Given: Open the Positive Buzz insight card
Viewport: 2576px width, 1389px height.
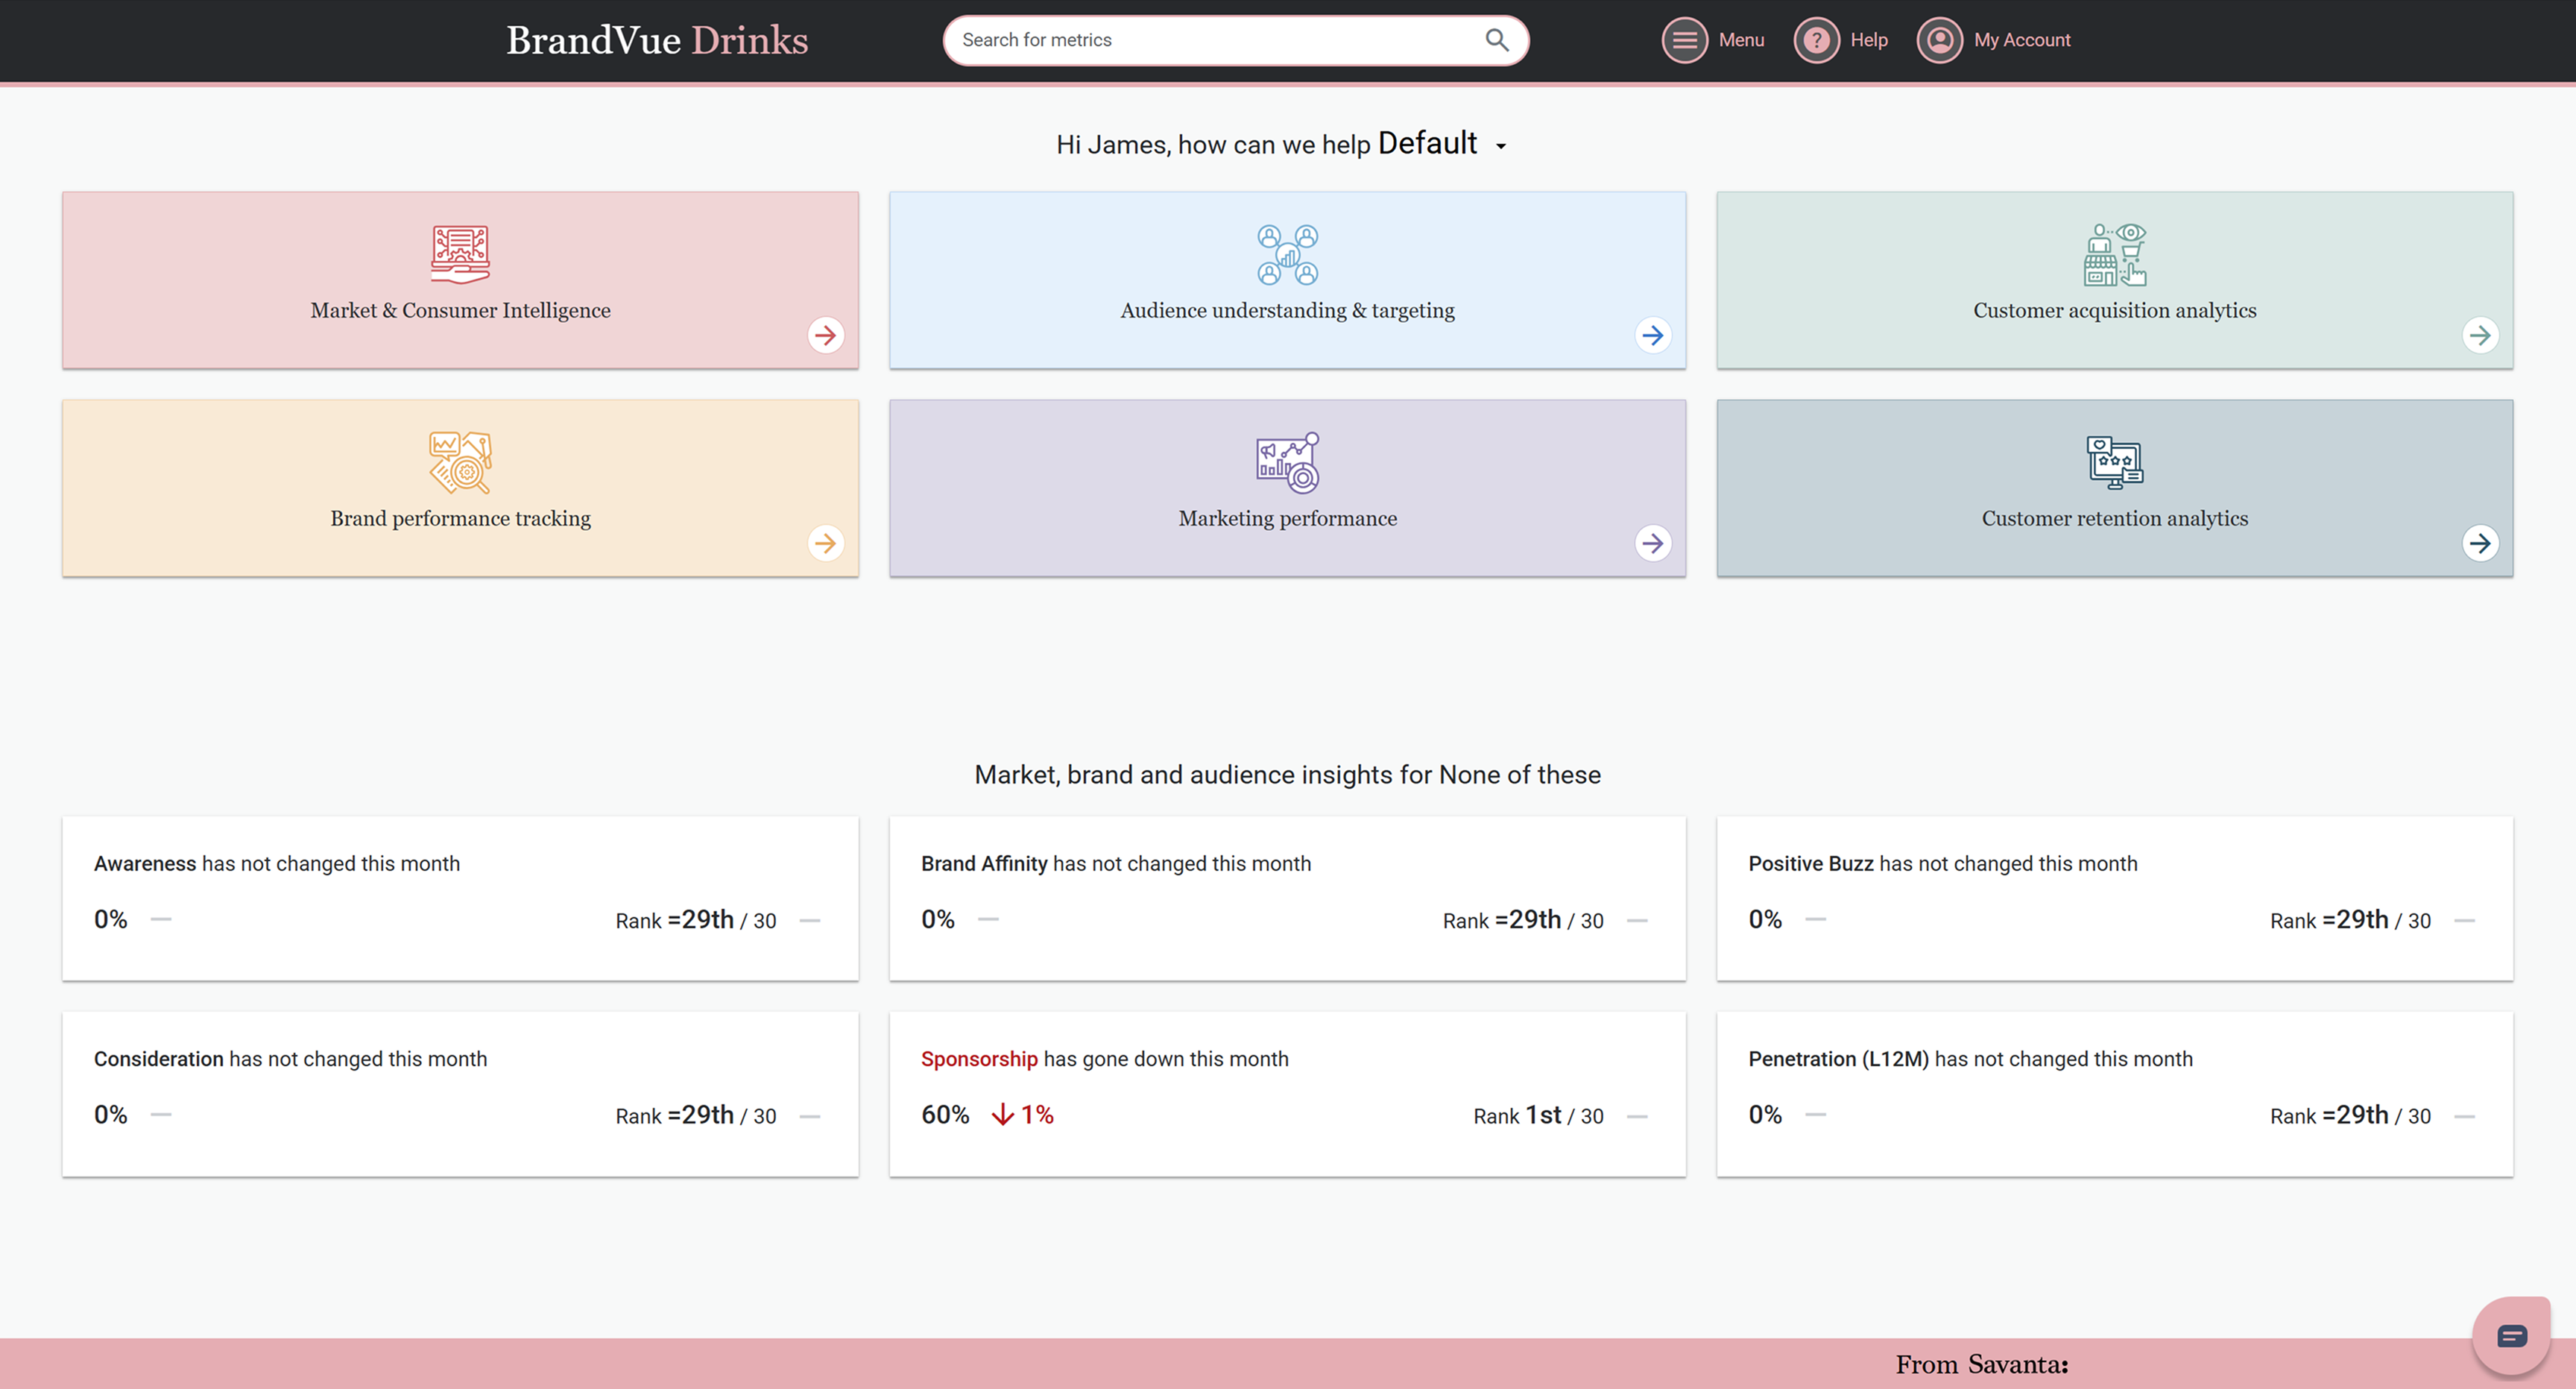Looking at the screenshot, I should pyautogui.click(x=2115, y=898).
